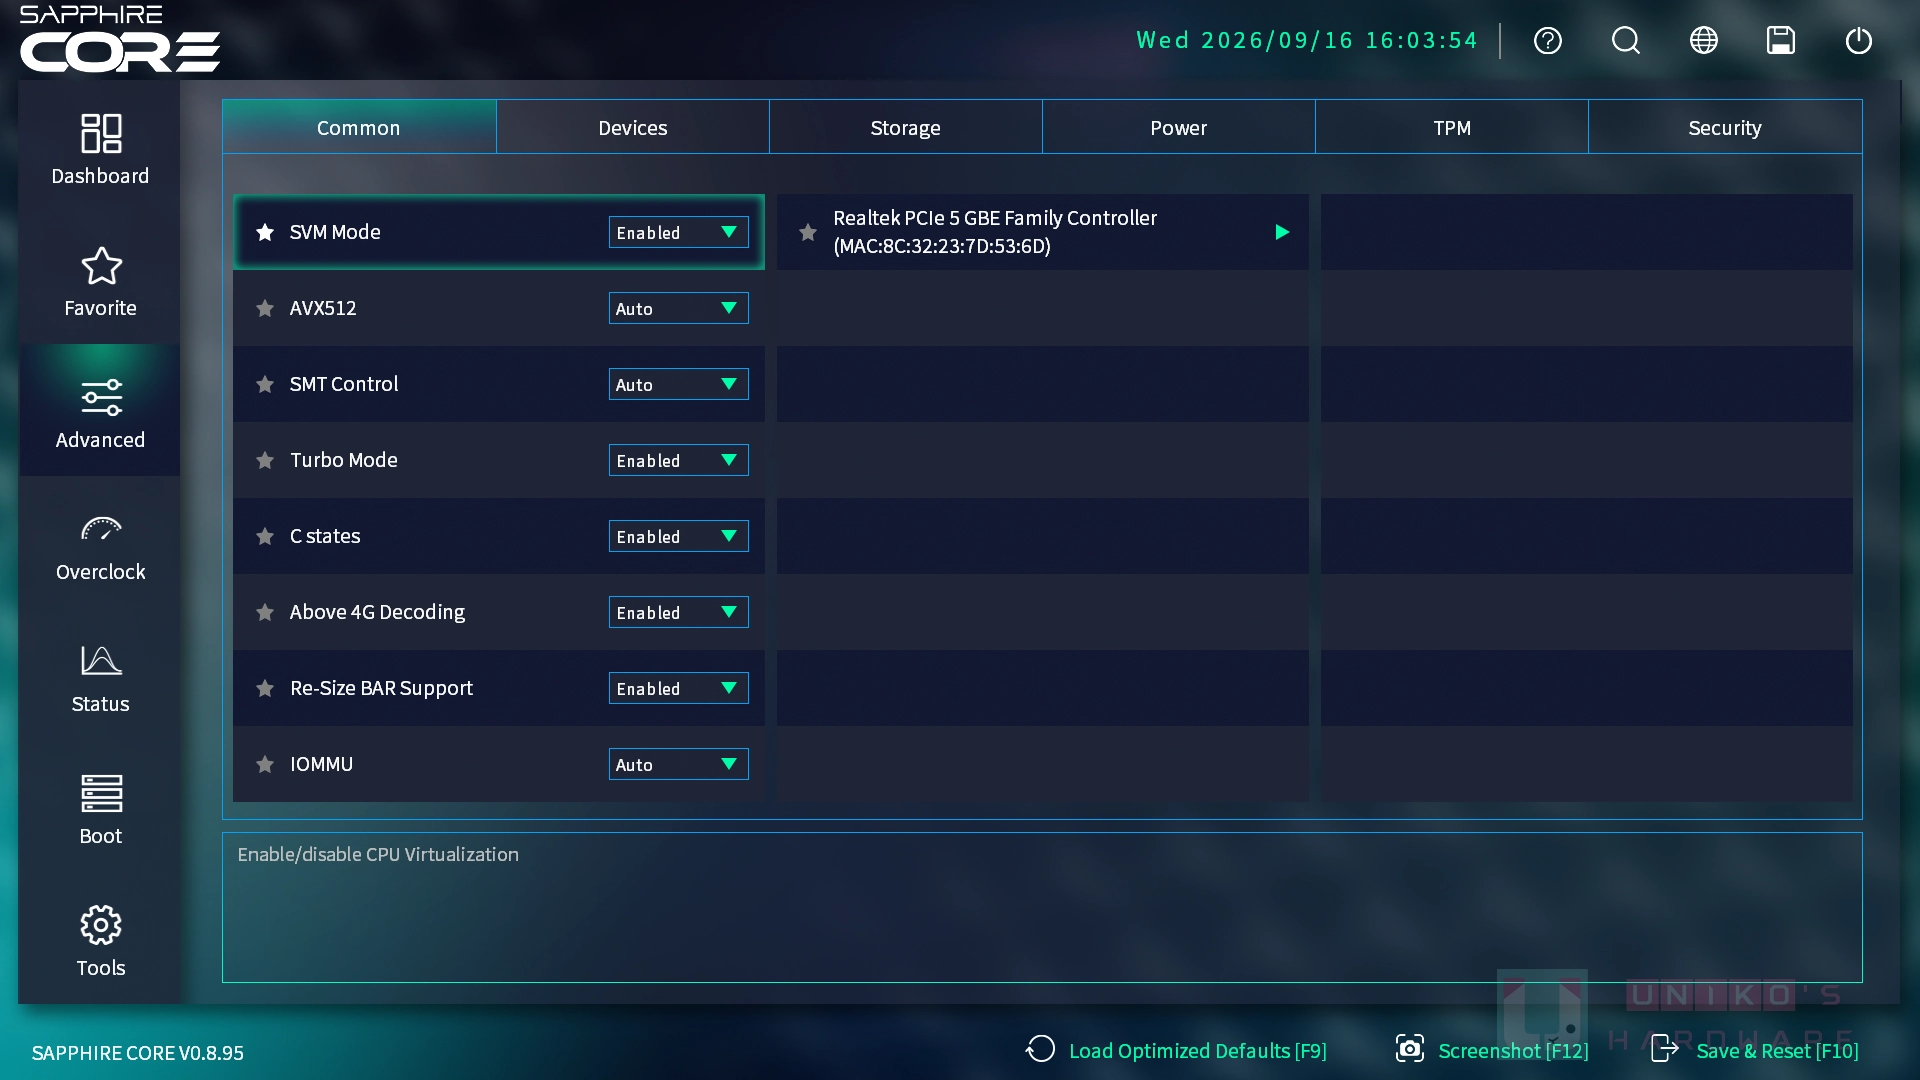Favorite the Realtek PCIe controller entry
This screenshot has width=1920, height=1080.
[x=808, y=232]
